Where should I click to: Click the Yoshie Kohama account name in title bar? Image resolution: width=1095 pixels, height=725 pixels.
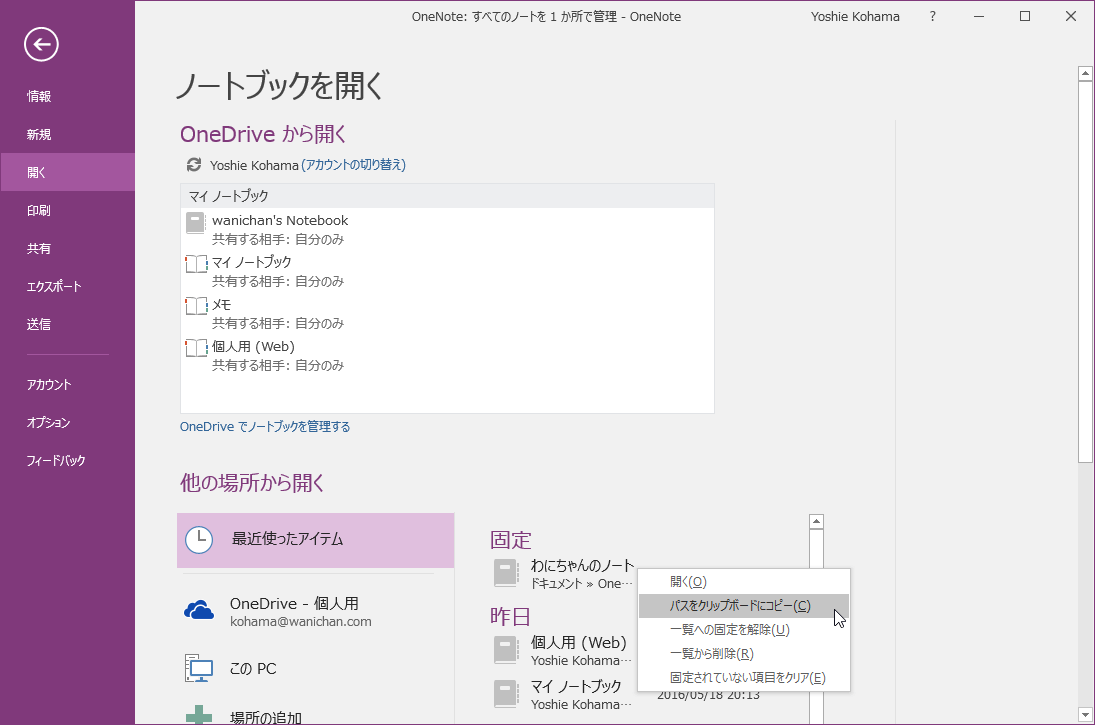point(855,16)
